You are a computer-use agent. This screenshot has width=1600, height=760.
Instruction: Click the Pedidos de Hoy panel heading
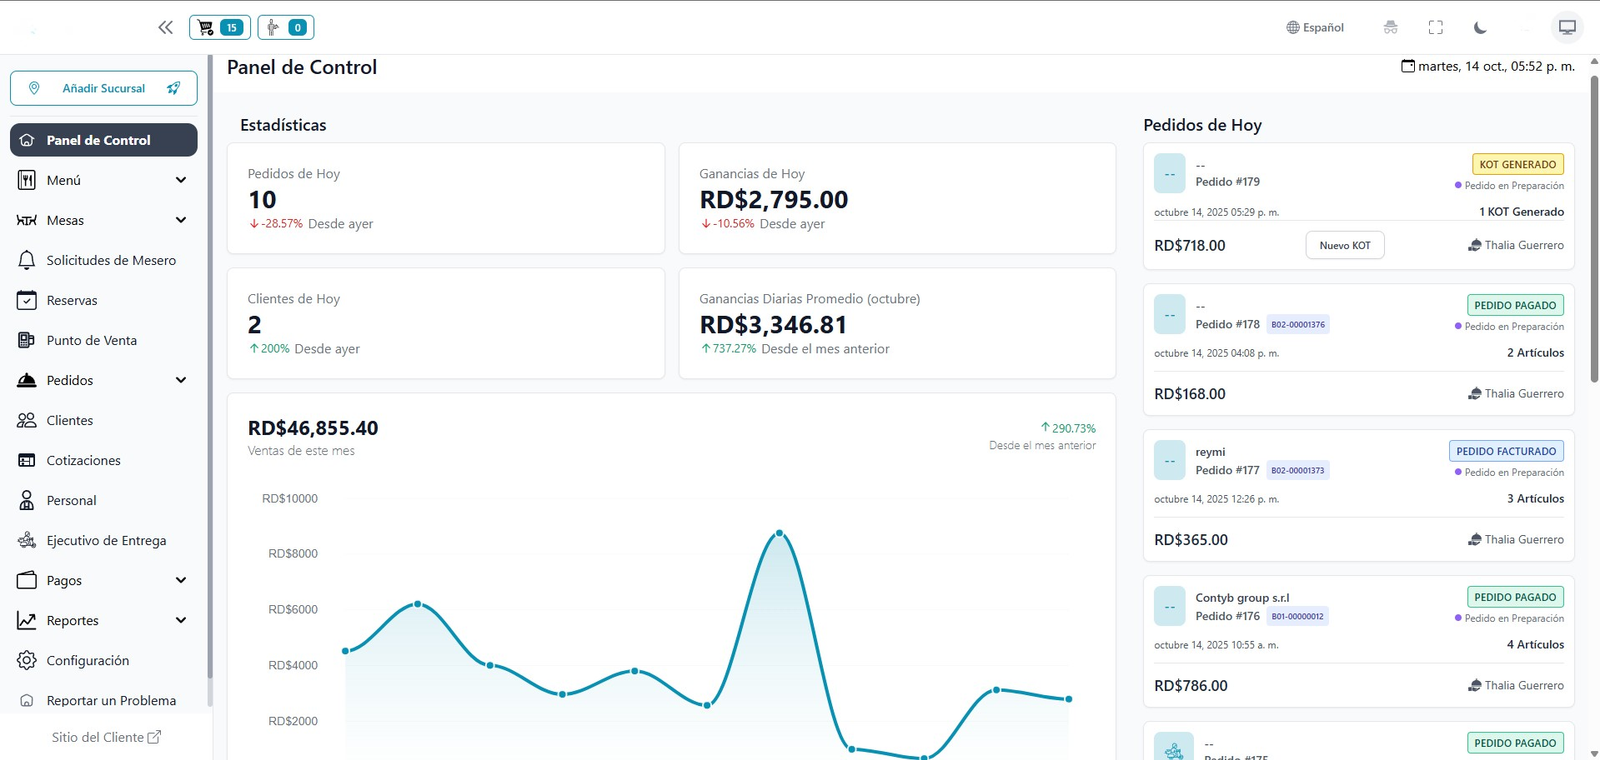coord(1202,125)
